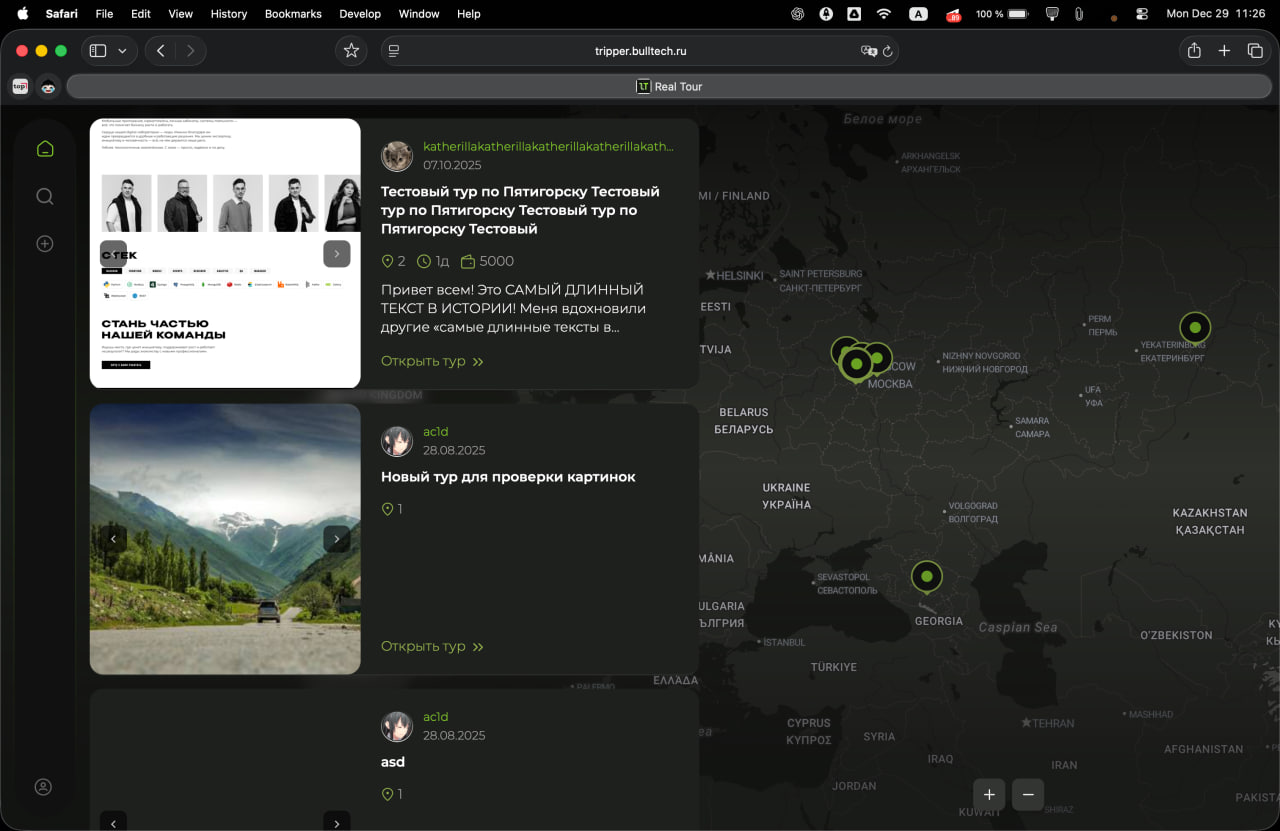Select the map pin above Georgia

tap(927, 576)
